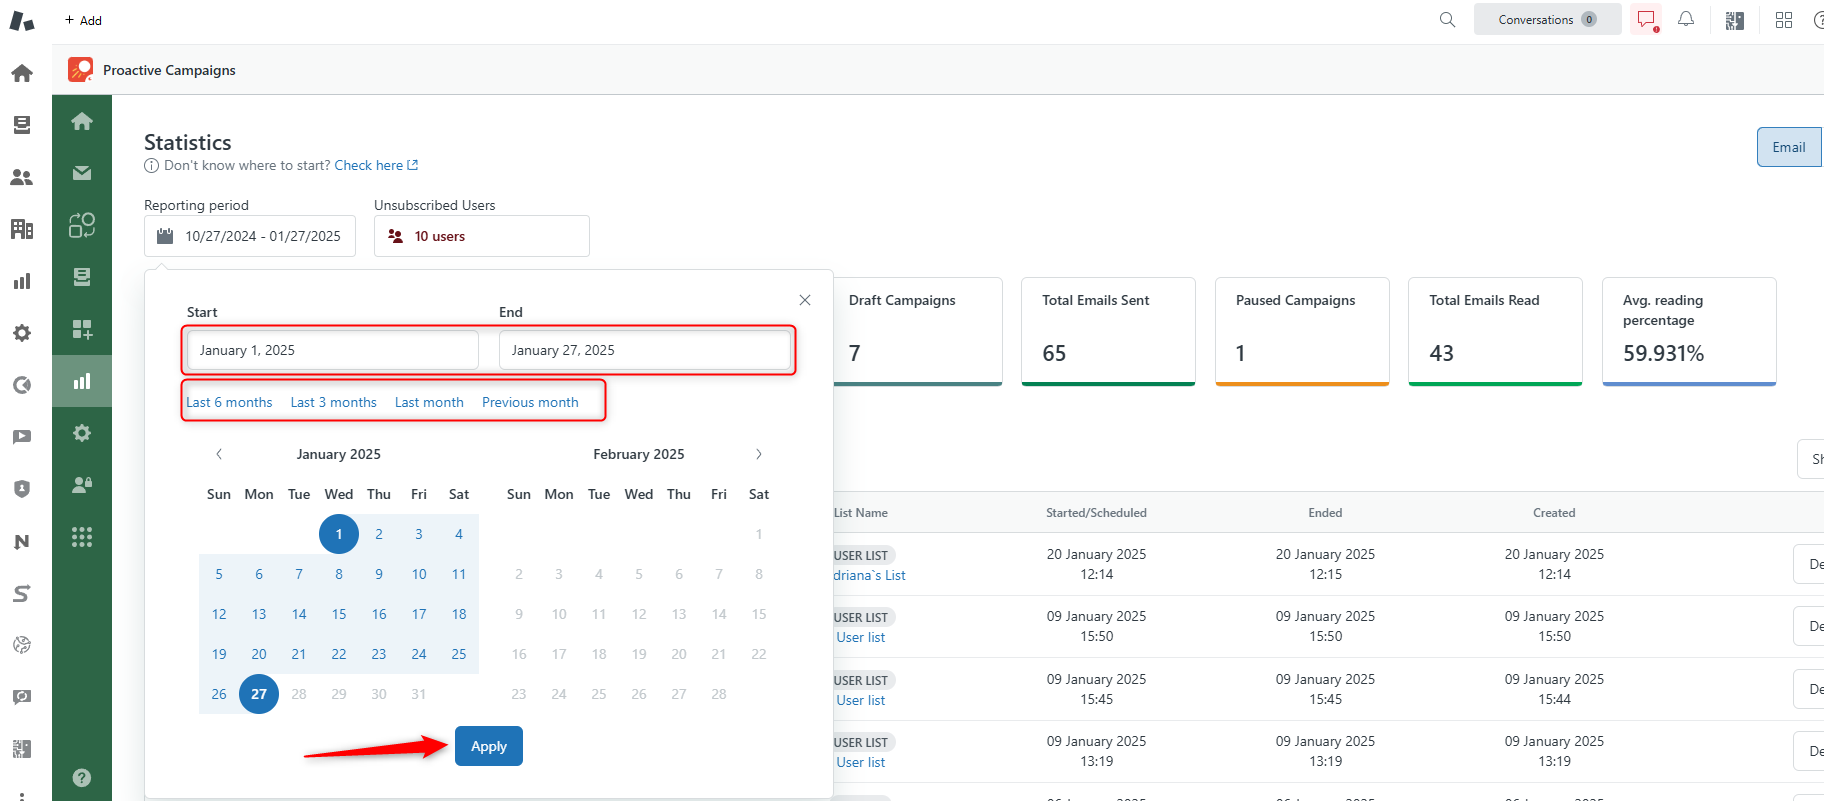1824x801 pixels.
Task: Select January 8 in the calendar
Action: (x=339, y=574)
